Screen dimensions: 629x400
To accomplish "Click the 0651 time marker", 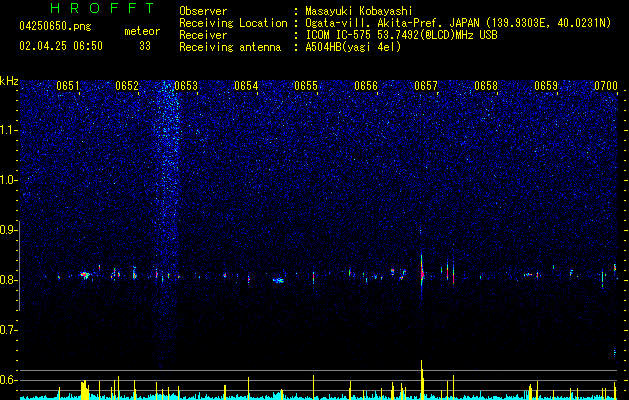I will (x=67, y=86).
